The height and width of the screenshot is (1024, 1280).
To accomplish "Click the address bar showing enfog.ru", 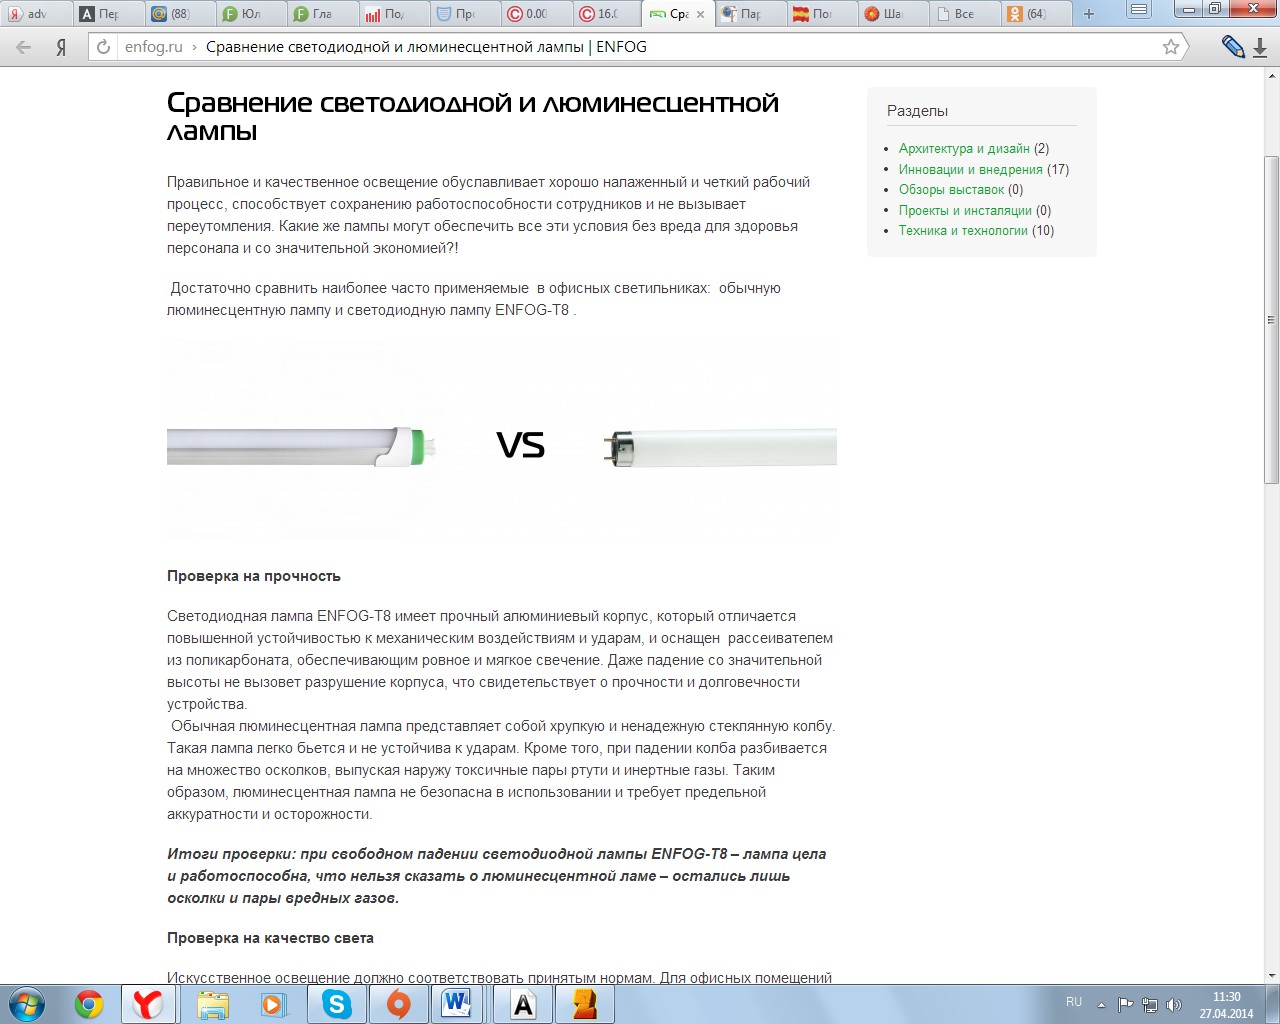I will click(x=640, y=47).
